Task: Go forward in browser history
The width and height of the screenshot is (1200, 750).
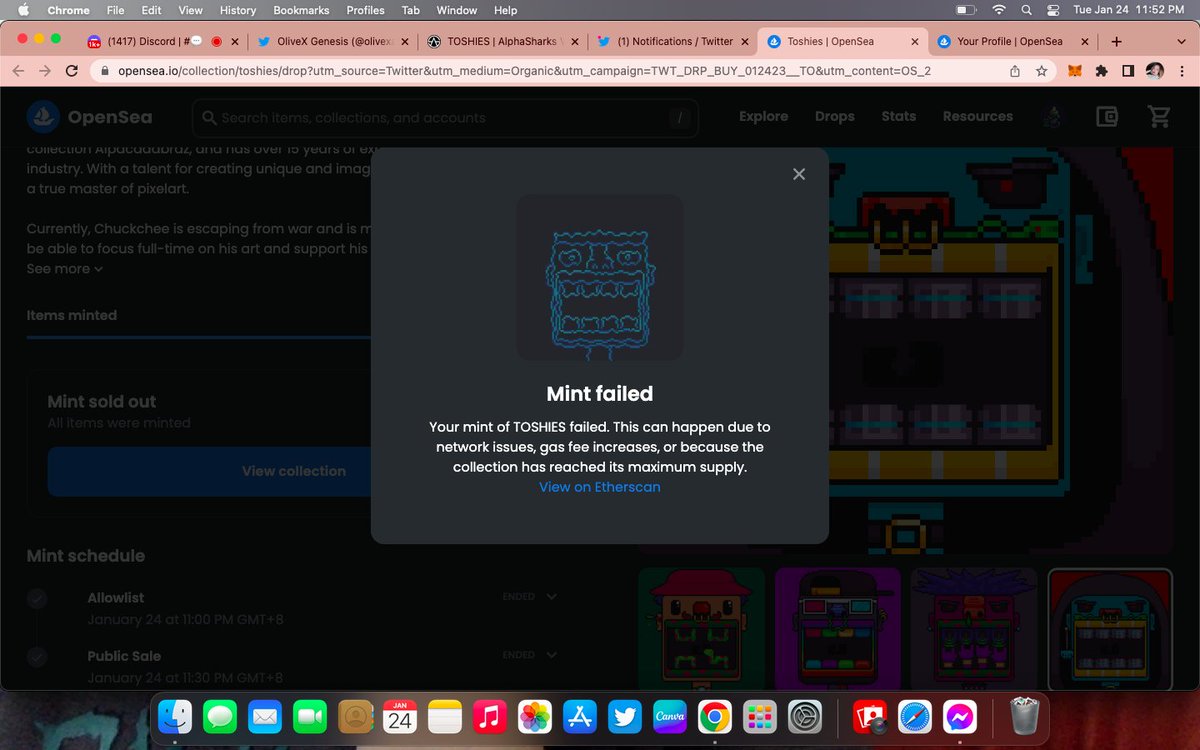Action: (45, 71)
